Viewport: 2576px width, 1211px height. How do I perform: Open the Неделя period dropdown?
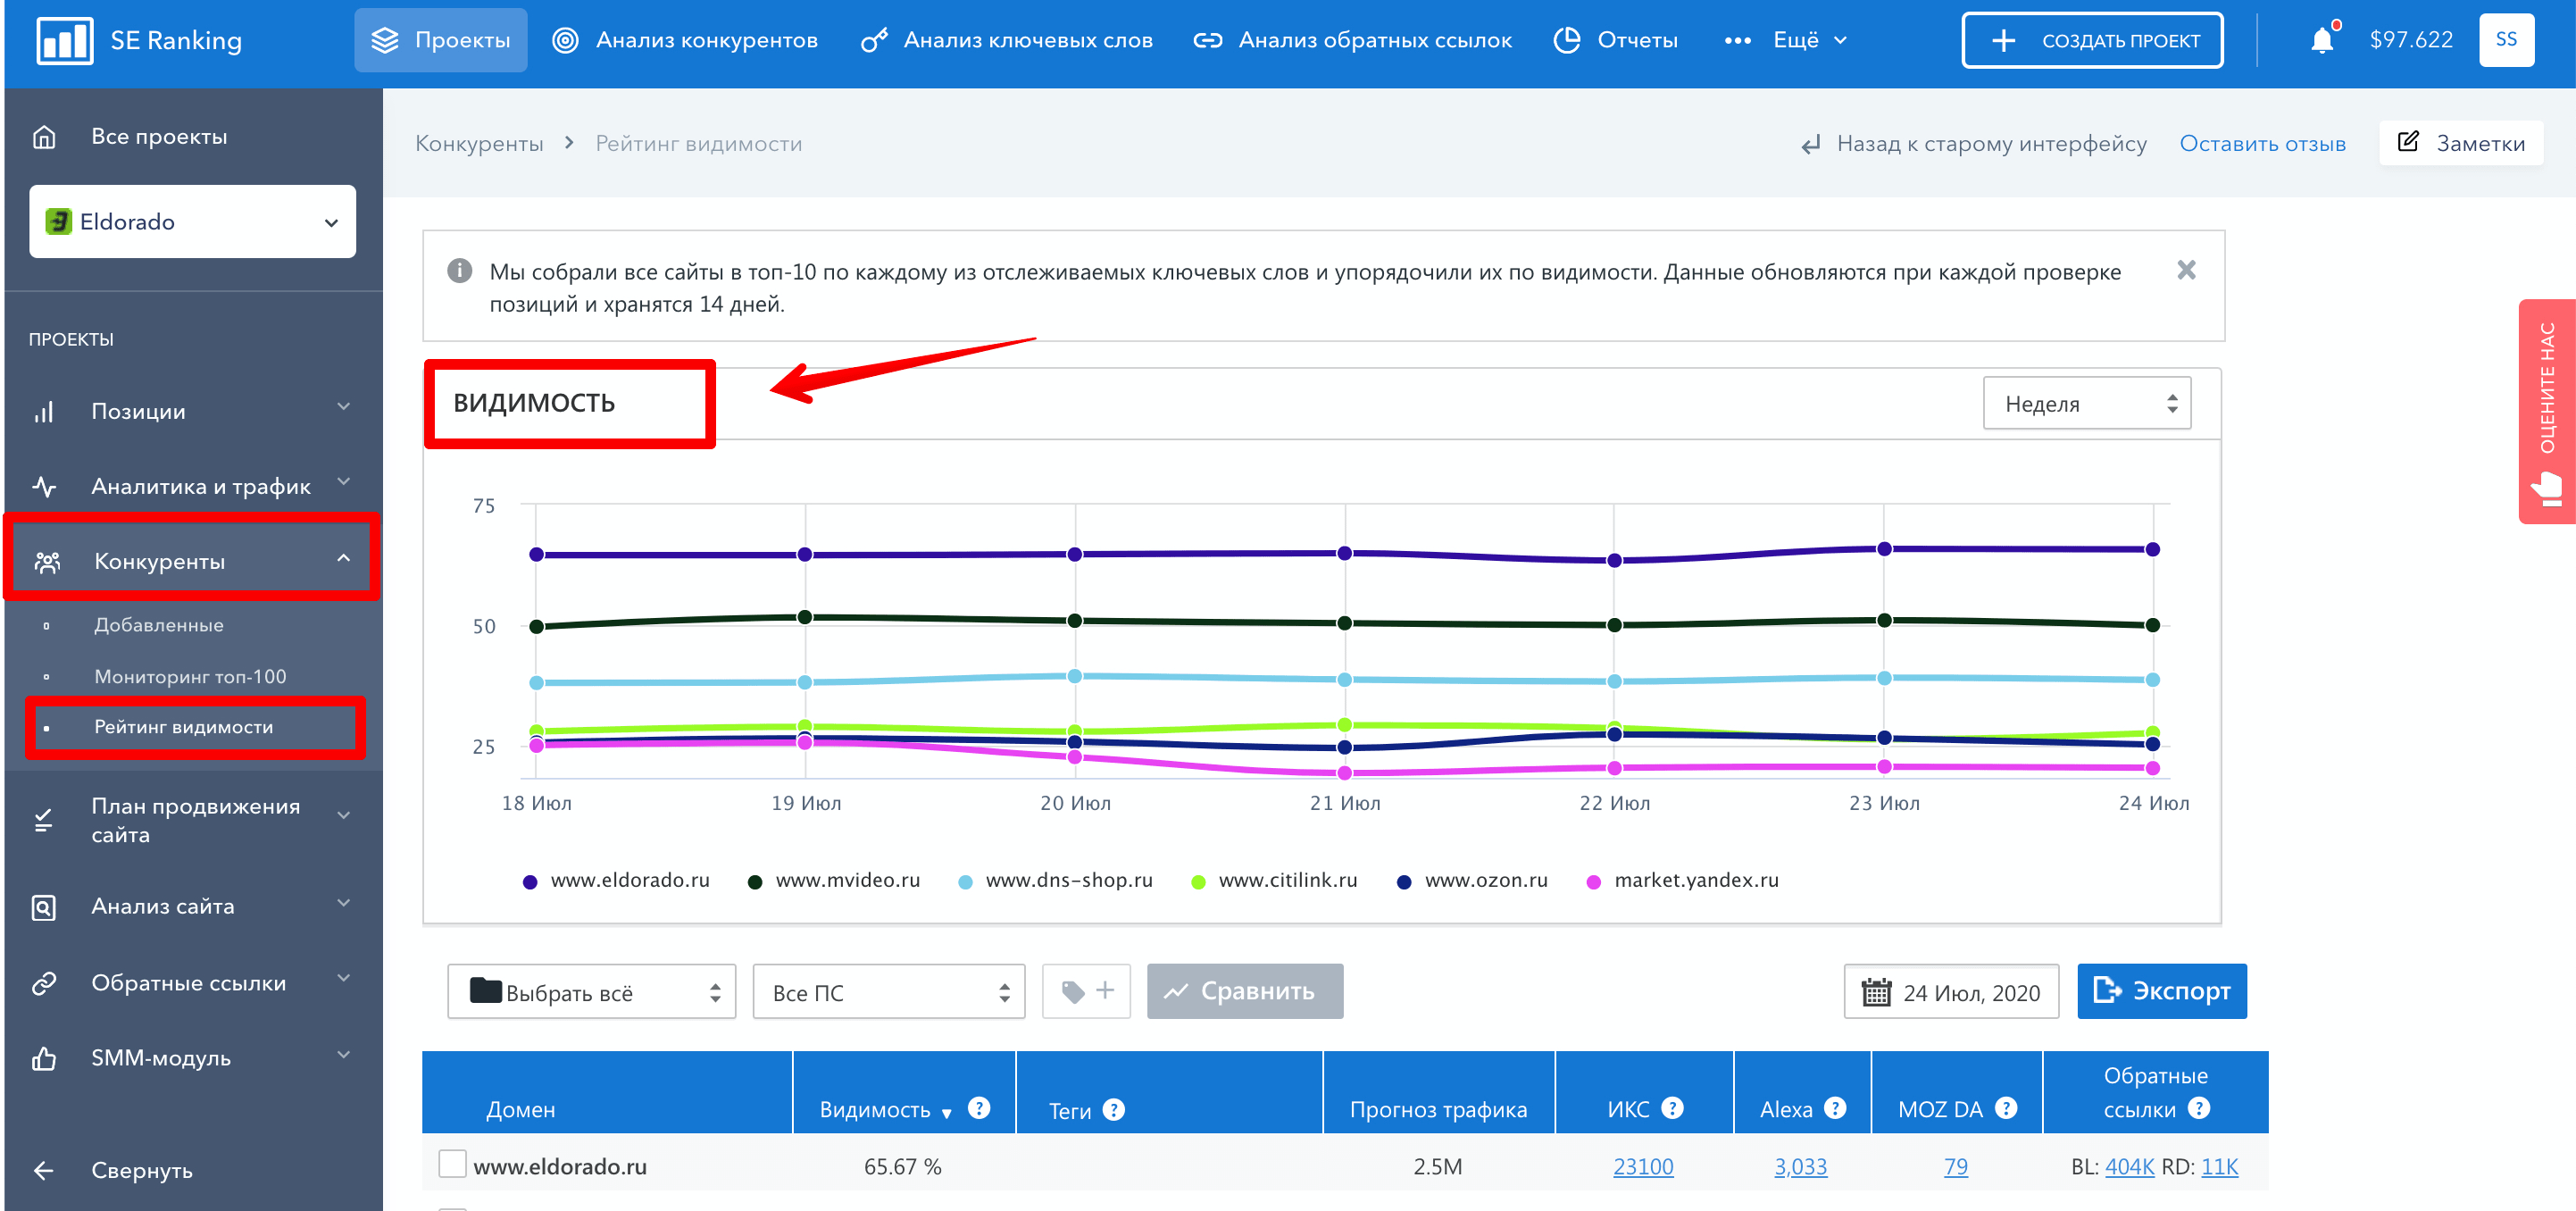pos(2087,403)
